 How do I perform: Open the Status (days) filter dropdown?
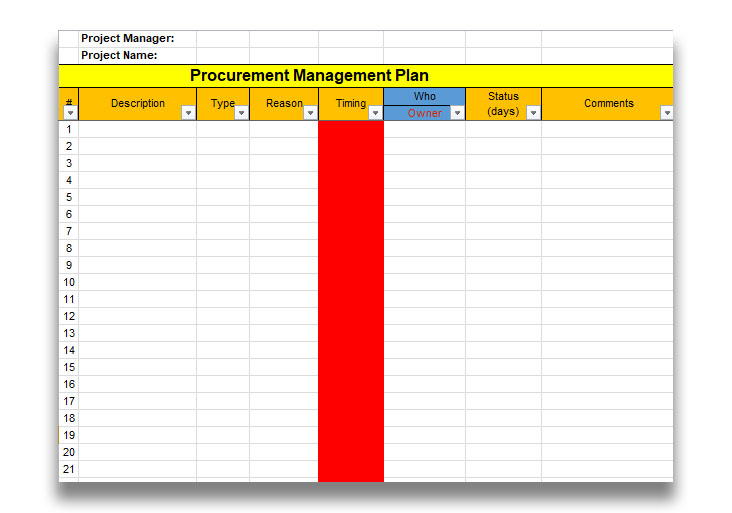[533, 113]
